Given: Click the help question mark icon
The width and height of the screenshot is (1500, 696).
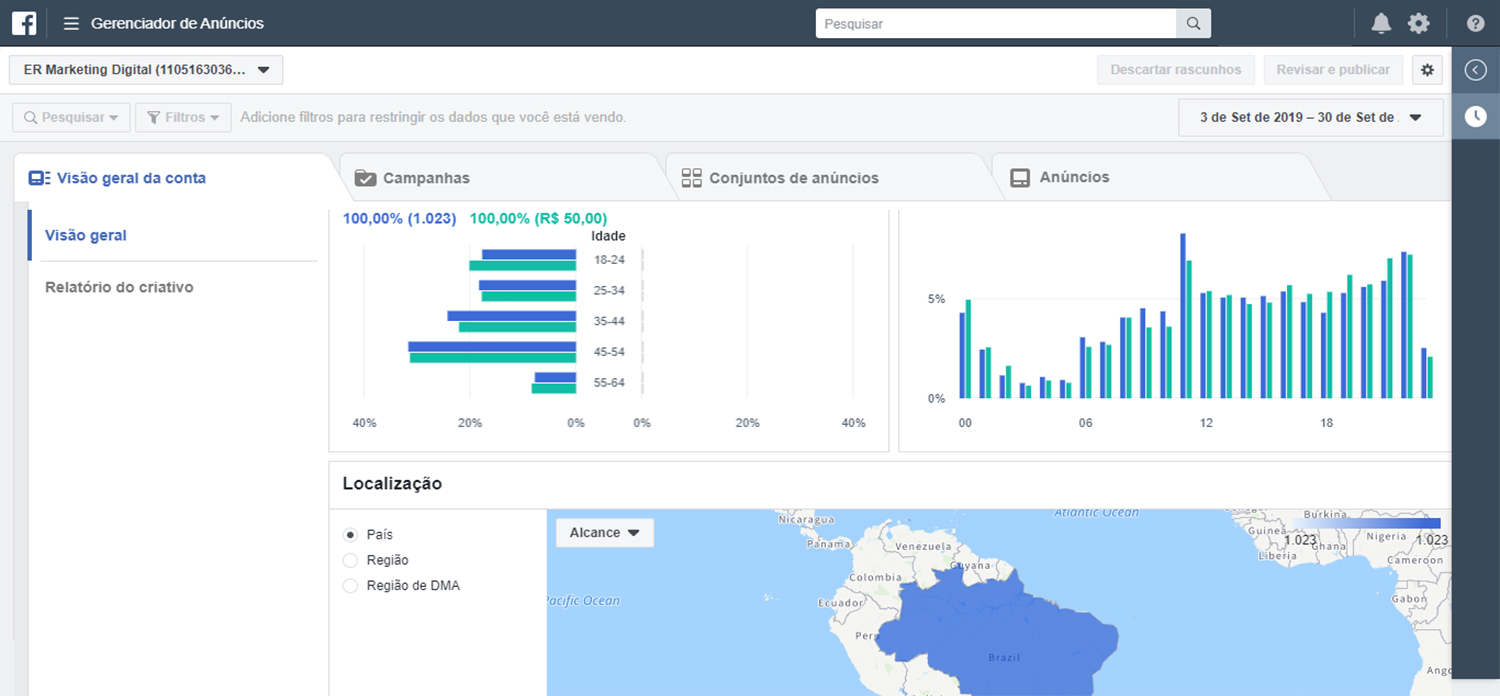Looking at the screenshot, I should point(1475,24).
